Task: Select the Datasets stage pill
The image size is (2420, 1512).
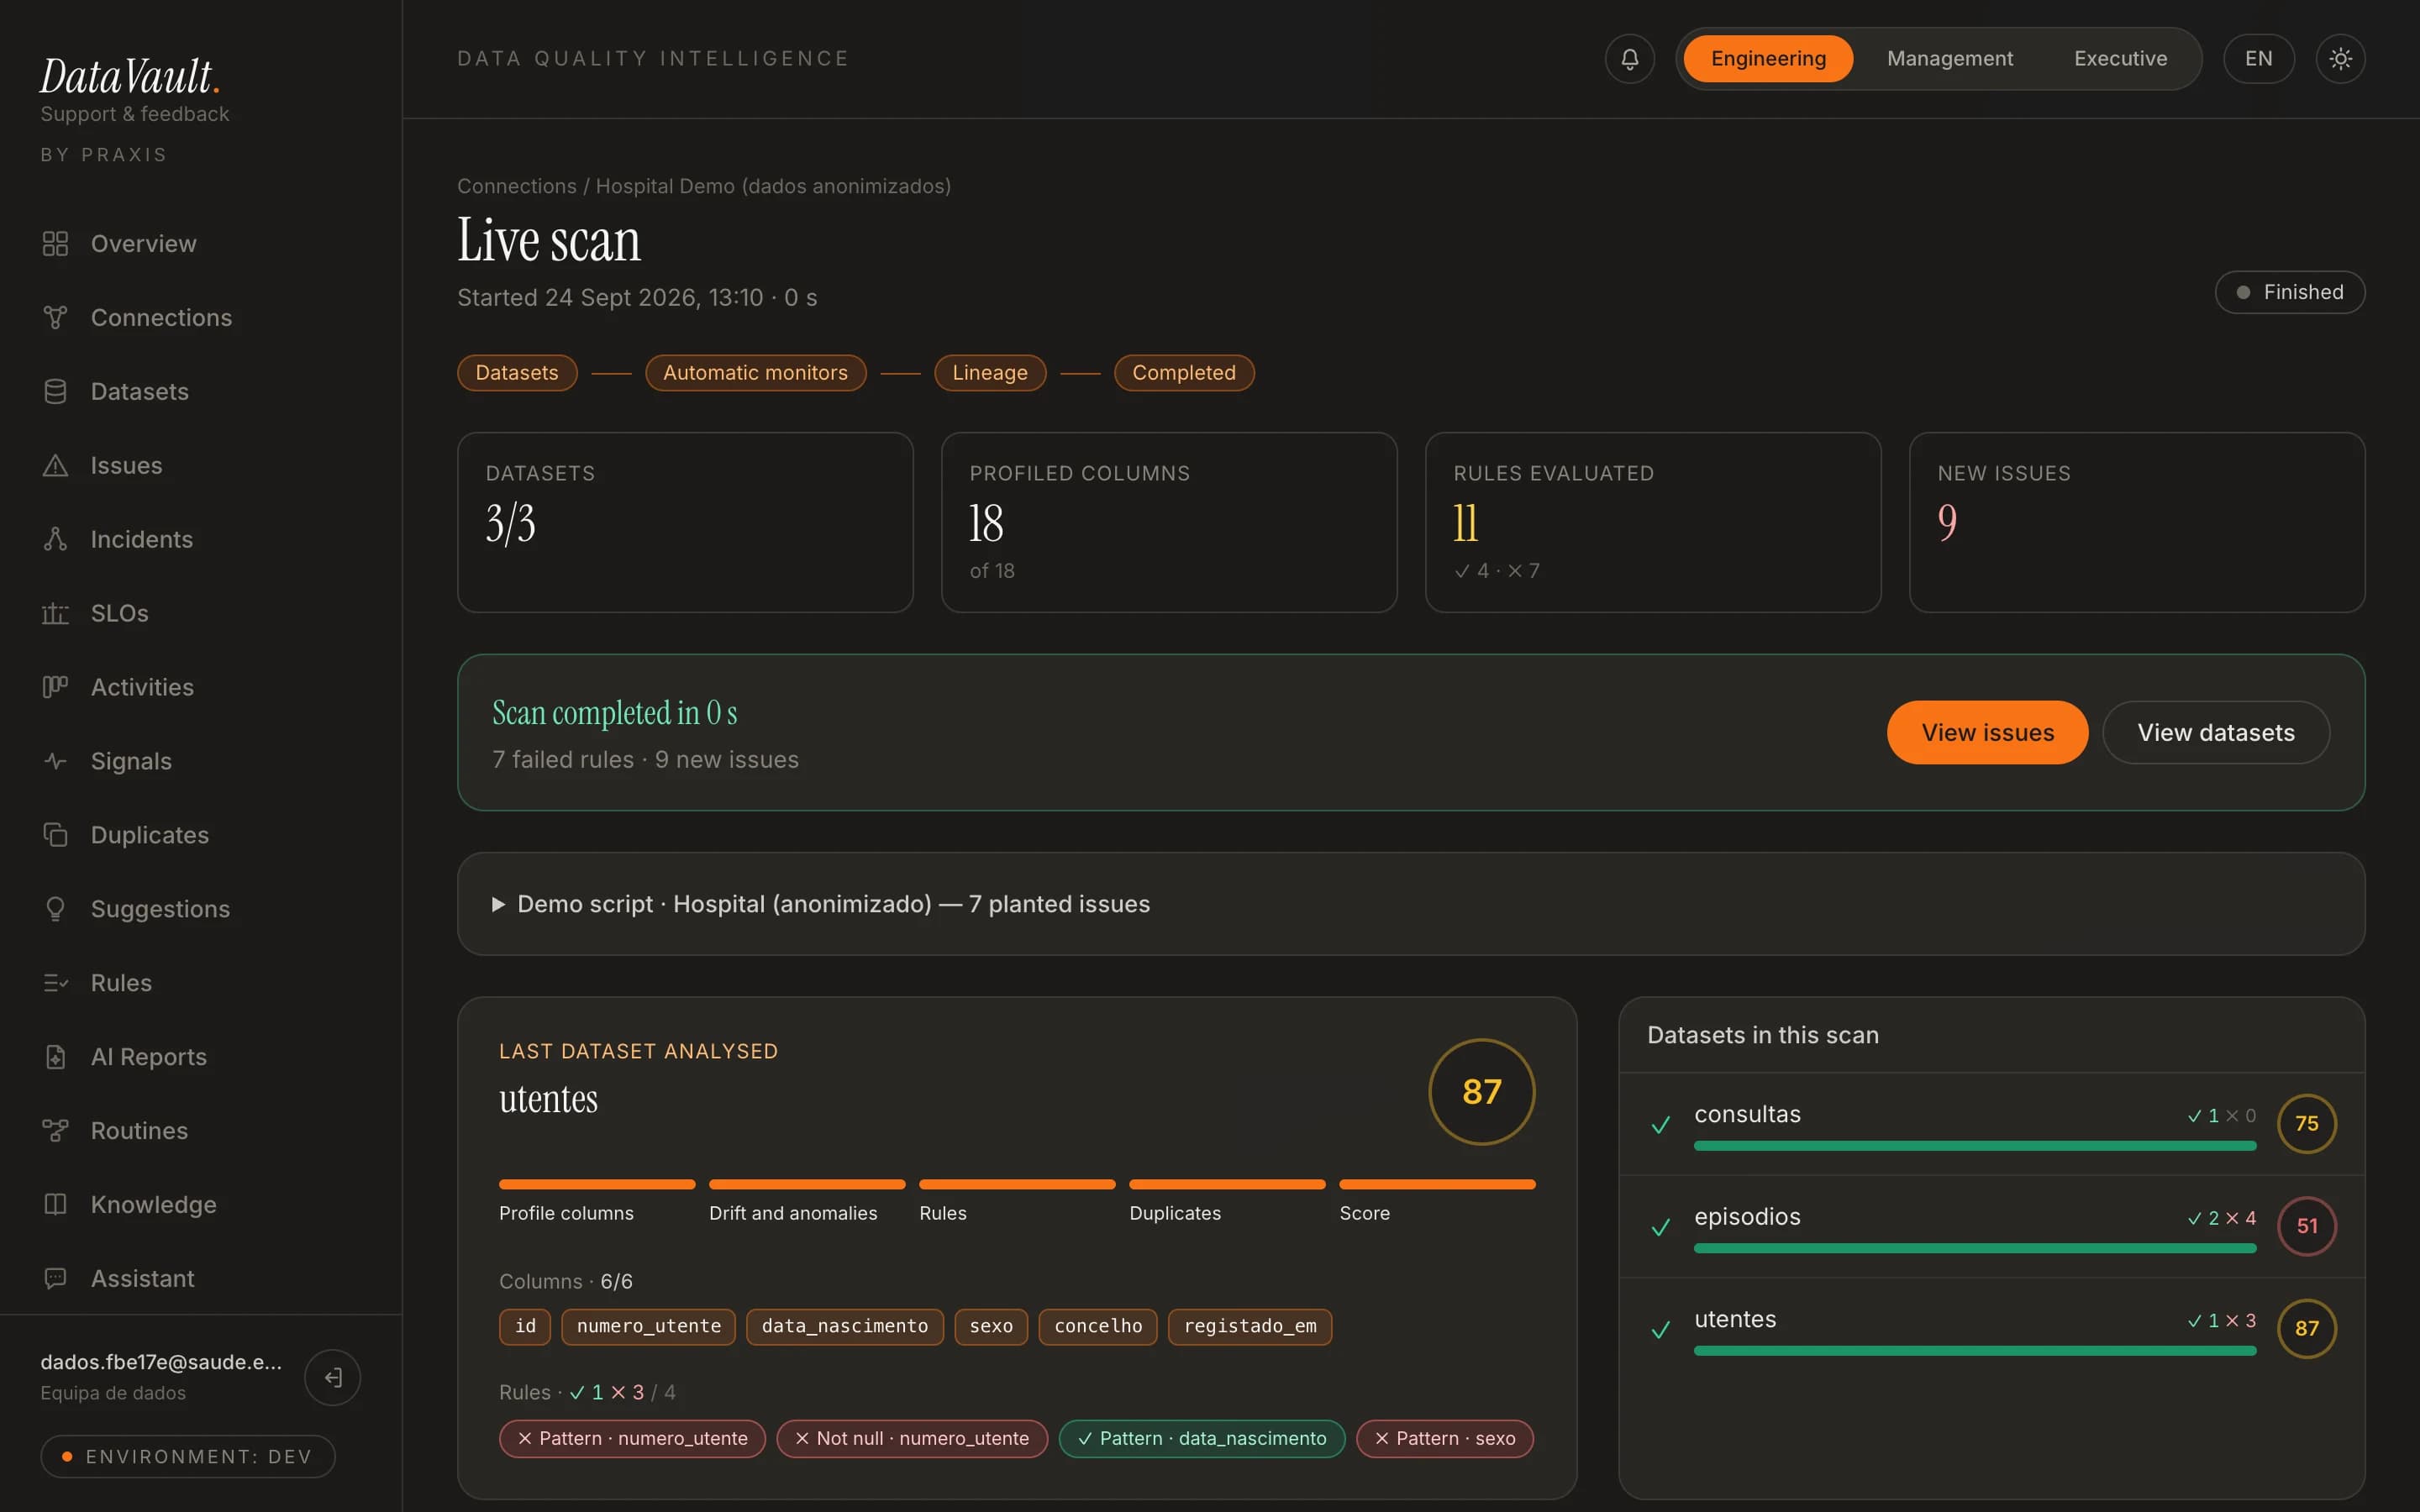Action: 517,373
